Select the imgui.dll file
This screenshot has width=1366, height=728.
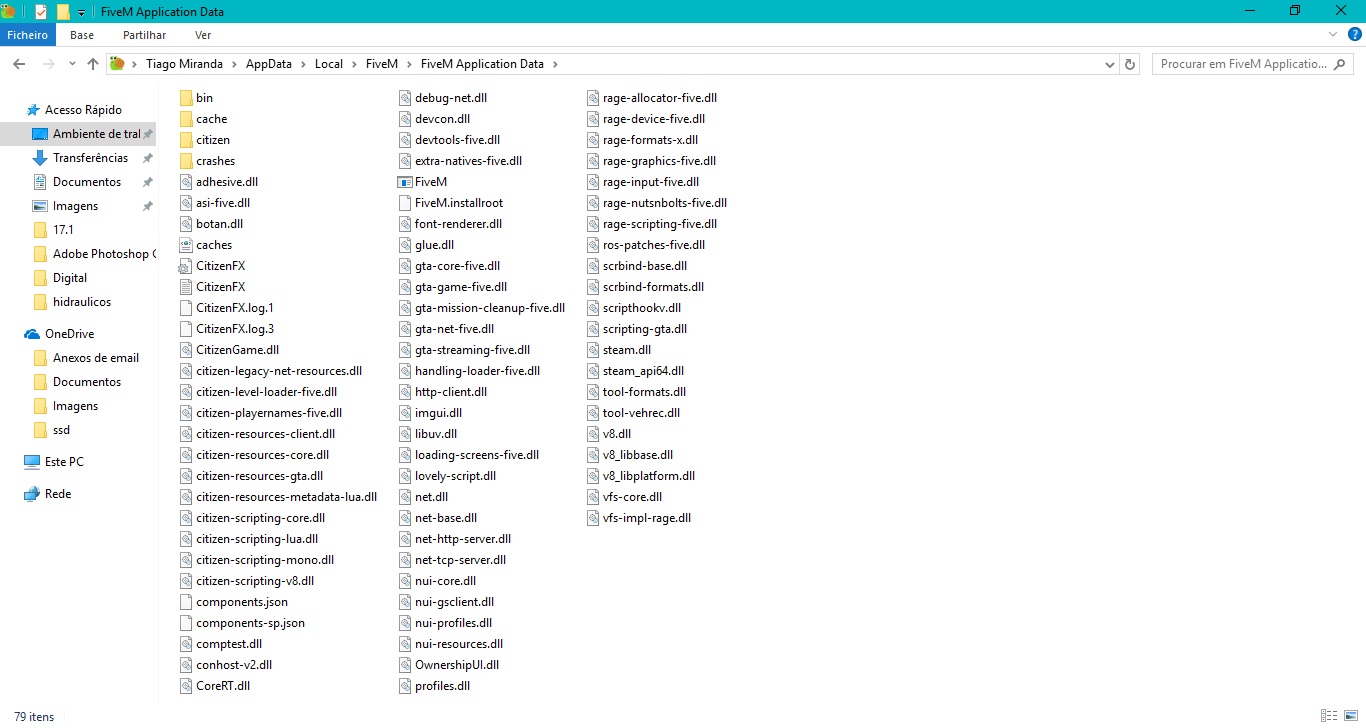point(431,413)
